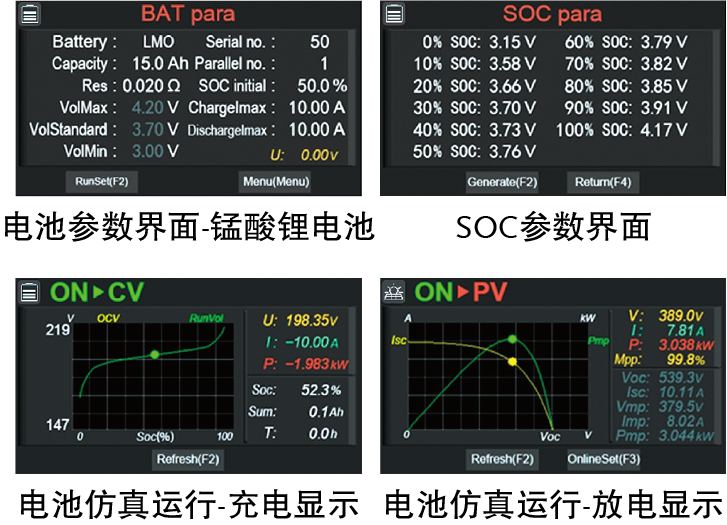The image size is (727, 525).
Task: Select the Res 0.020 Ω value
Action: point(159,86)
